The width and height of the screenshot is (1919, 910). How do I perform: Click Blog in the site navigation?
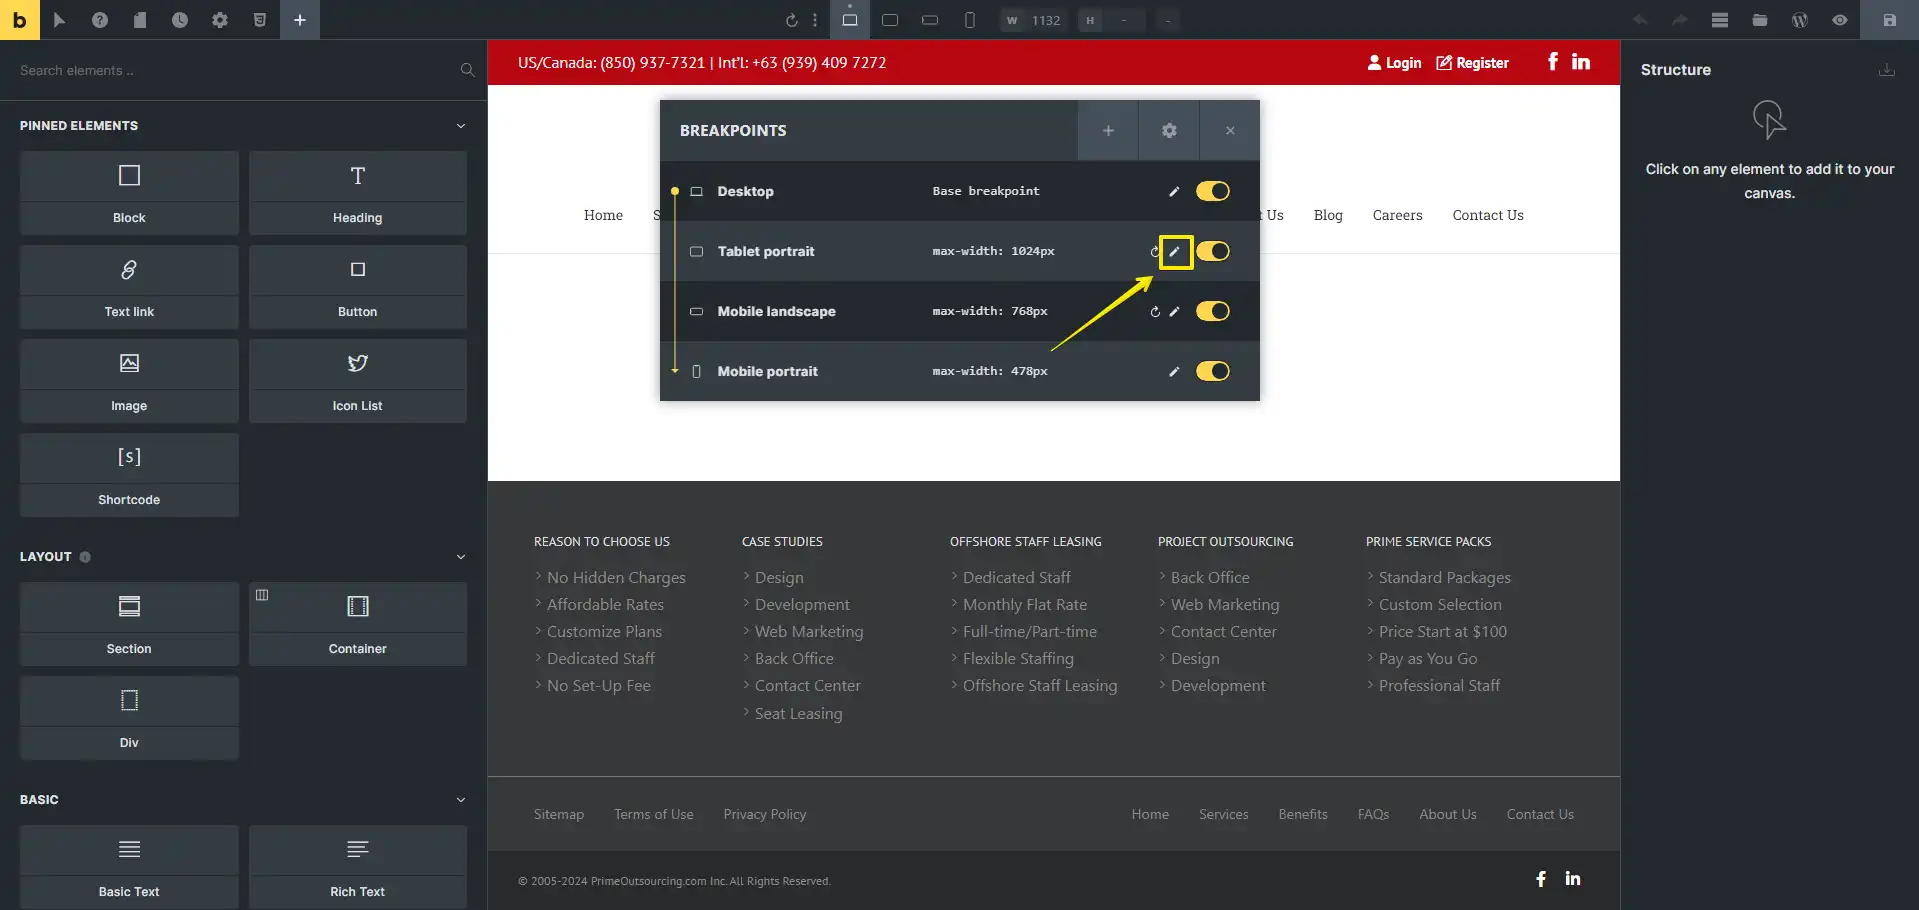[1328, 215]
